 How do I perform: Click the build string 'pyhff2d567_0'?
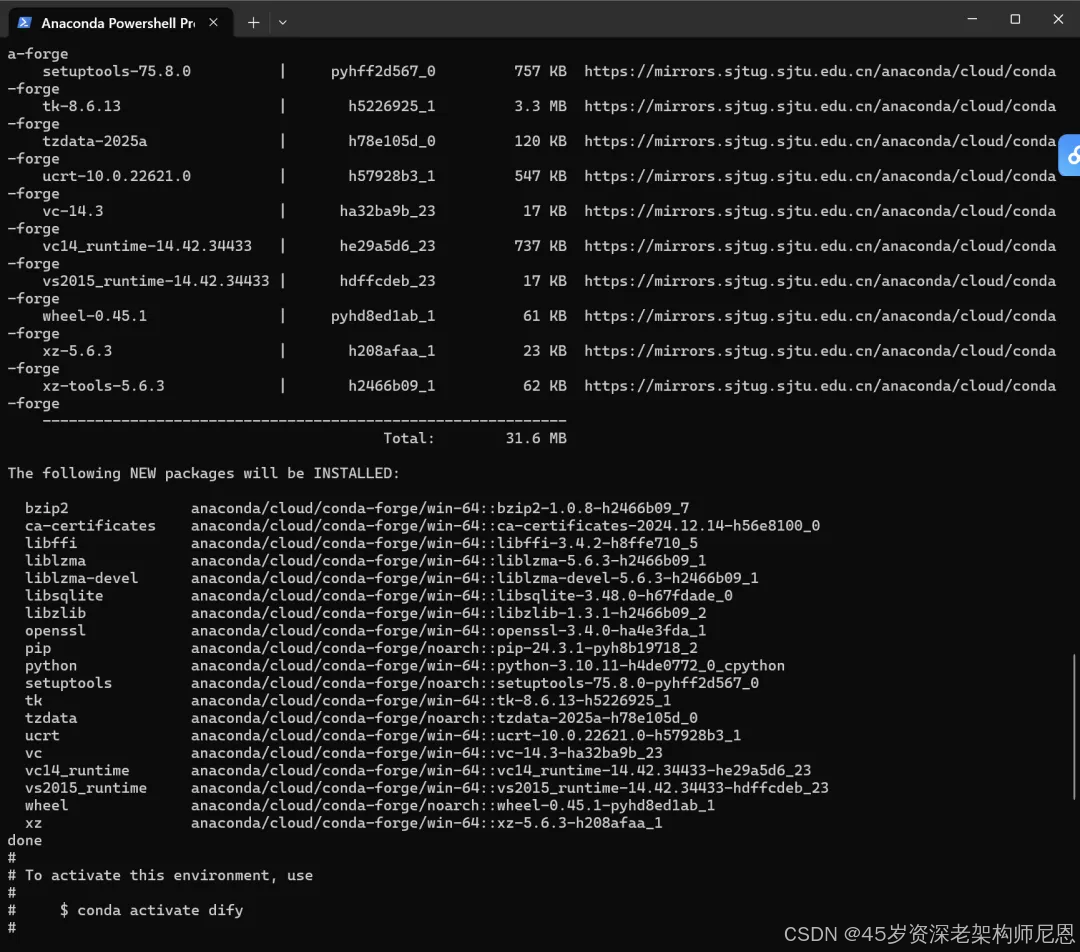point(383,71)
